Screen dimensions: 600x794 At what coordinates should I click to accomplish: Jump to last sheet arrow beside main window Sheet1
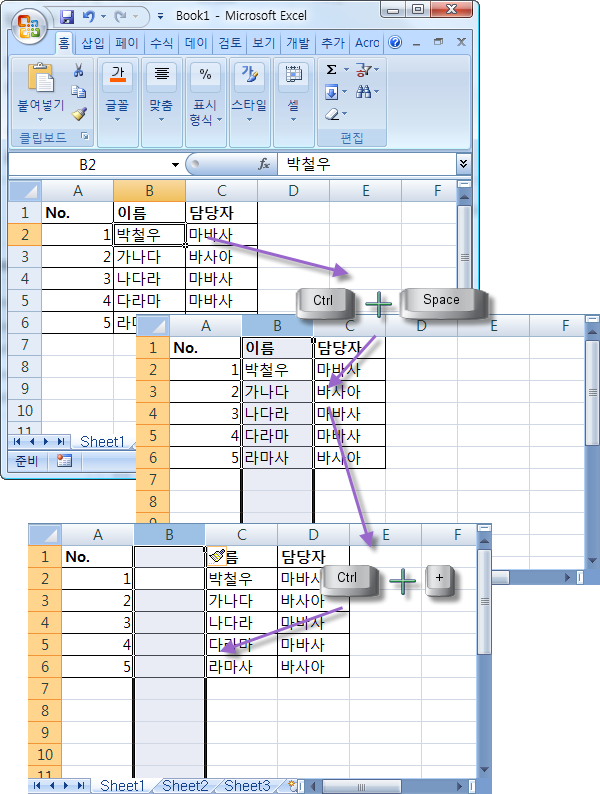click(61, 442)
